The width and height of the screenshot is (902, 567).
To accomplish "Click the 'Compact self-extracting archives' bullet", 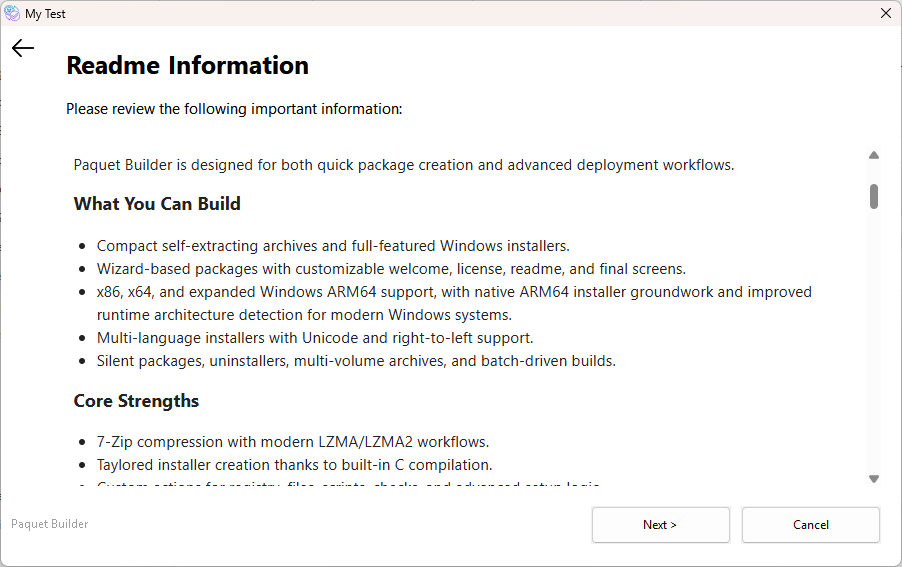I will pyautogui.click(x=333, y=246).
